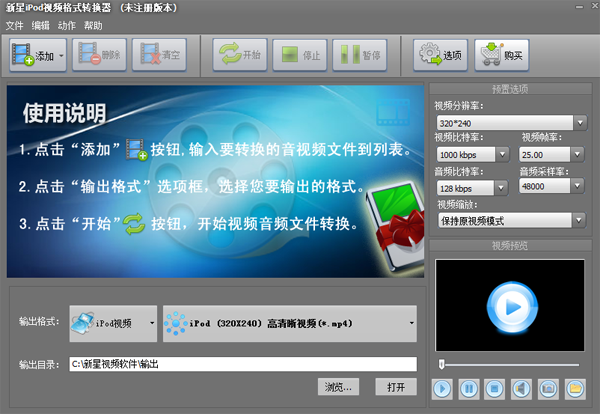Click the 视频预览 panel header
The image size is (600, 414).
point(510,246)
